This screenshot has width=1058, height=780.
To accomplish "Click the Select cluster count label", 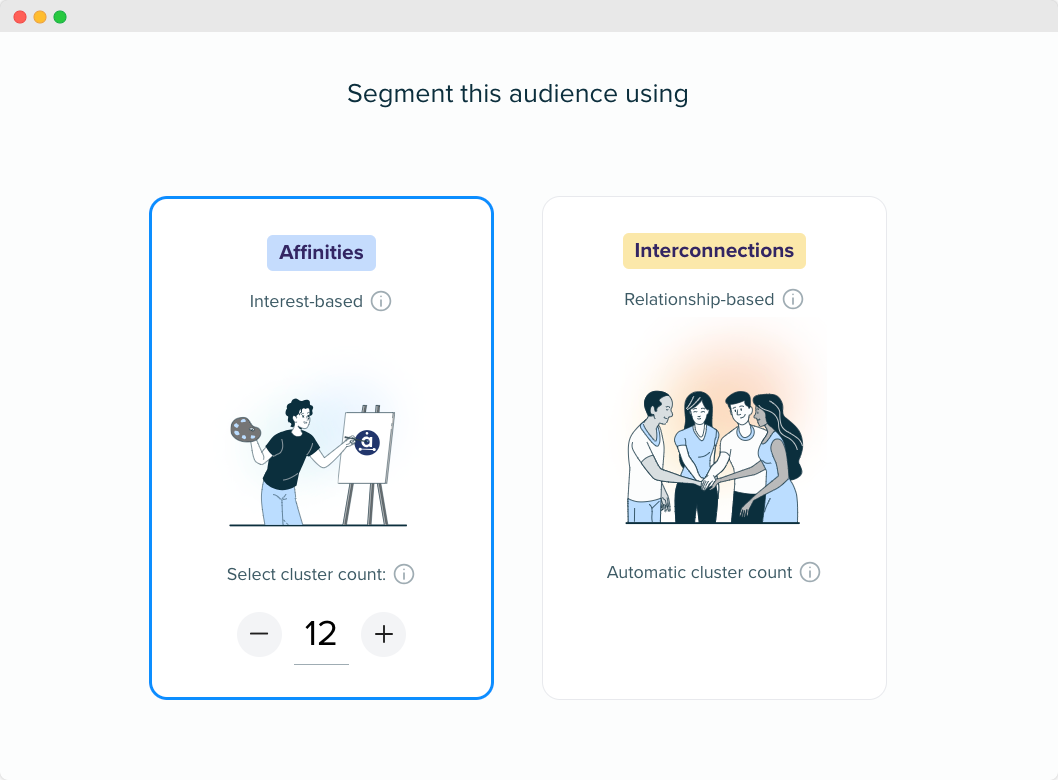I will point(306,574).
